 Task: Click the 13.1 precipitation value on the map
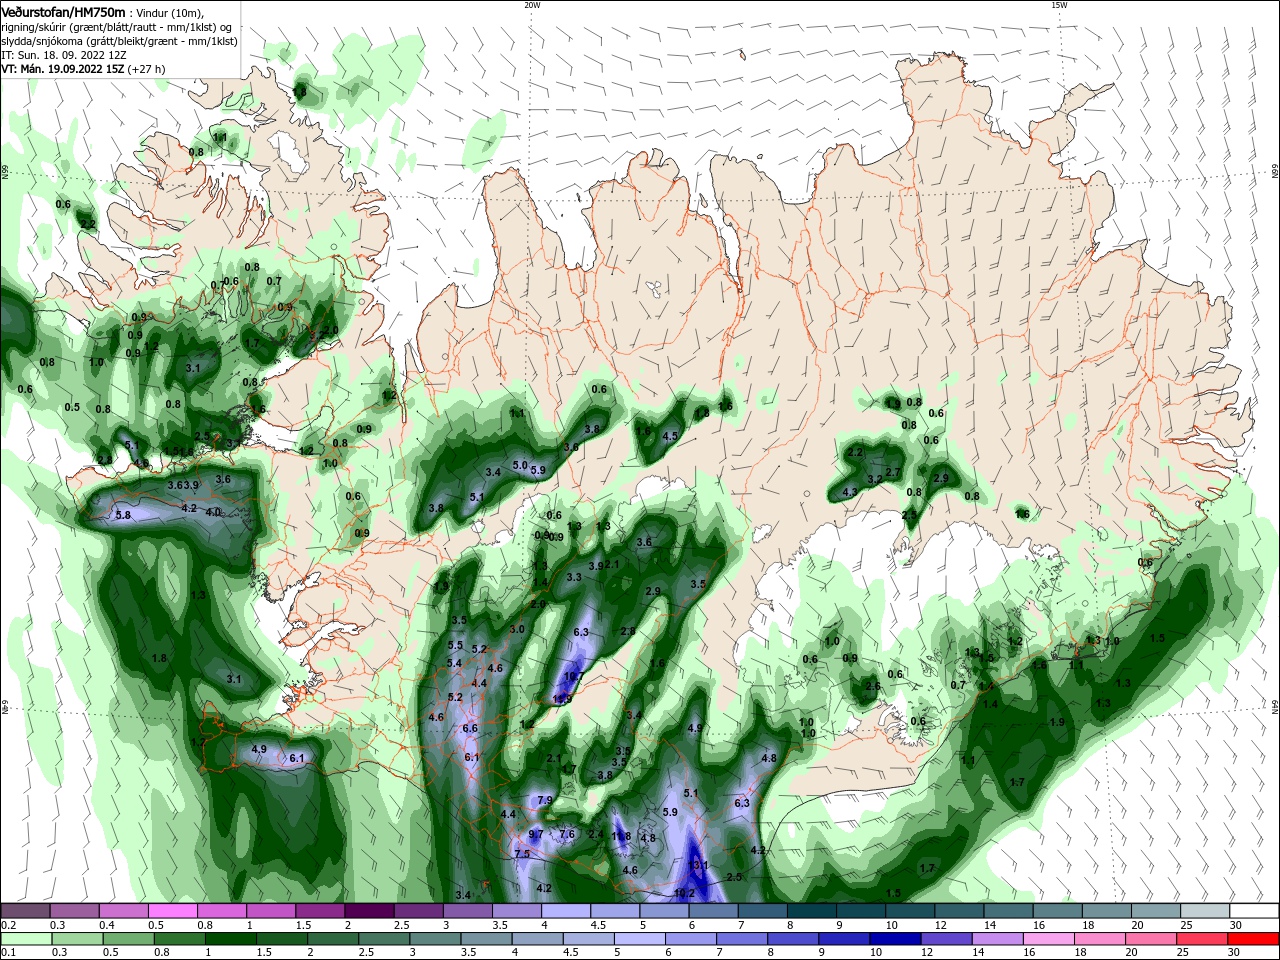click(x=699, y=865)
